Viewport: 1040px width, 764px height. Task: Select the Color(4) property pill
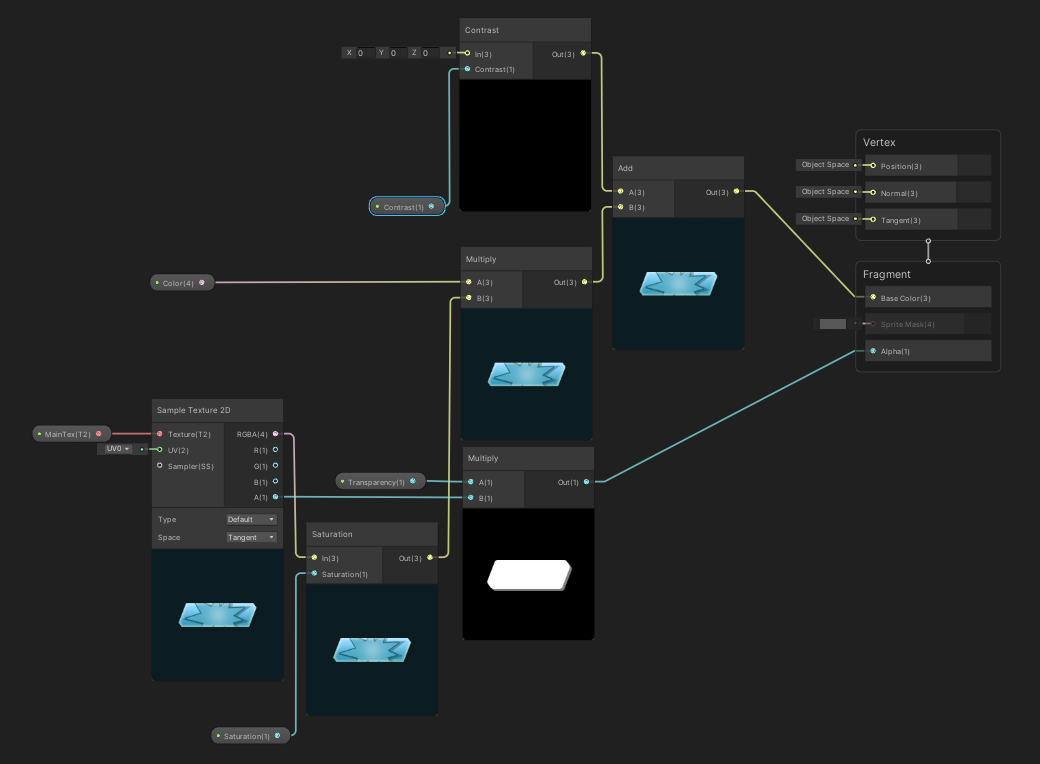click(x=180, y=282)
